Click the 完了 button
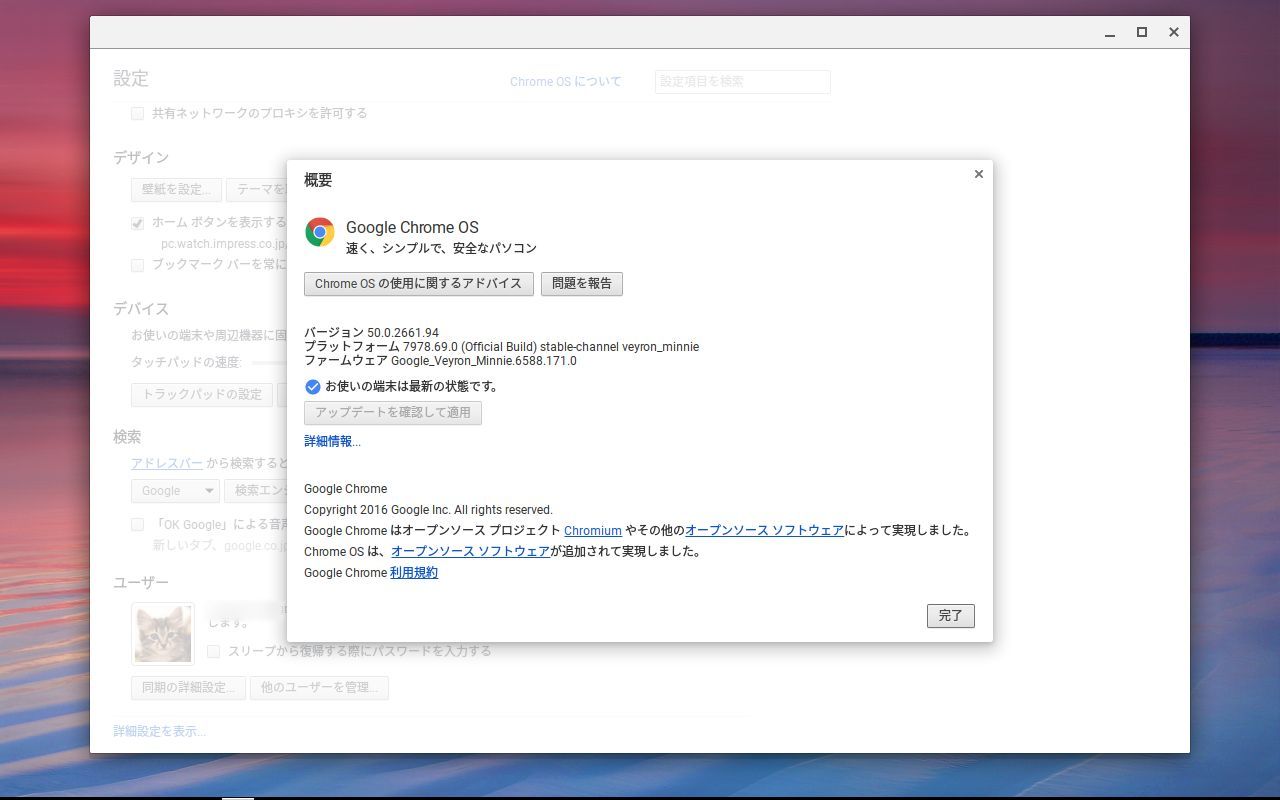The width and height of the screenshot is (1280, 800). click(951, 616)
